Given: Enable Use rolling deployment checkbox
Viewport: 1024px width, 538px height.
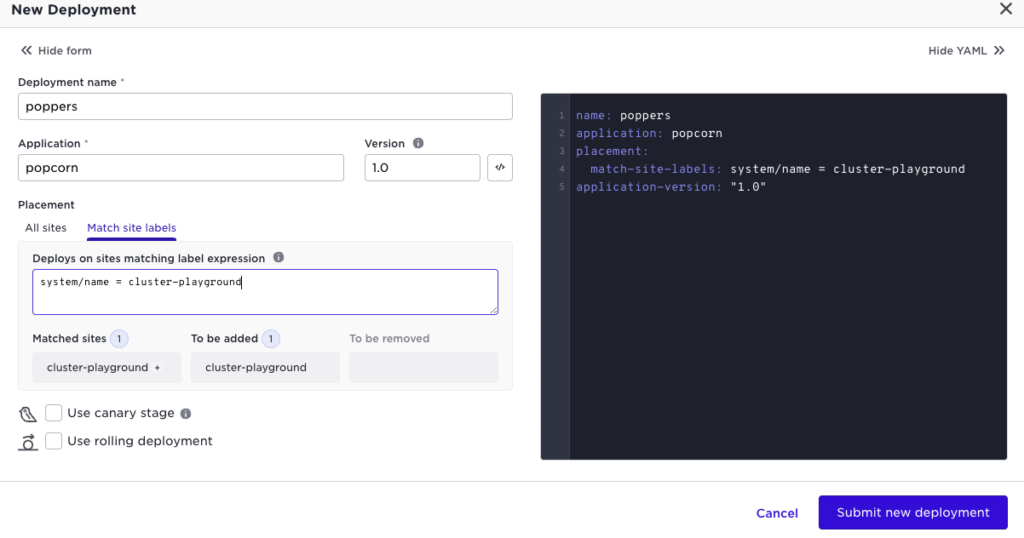Looking at the screenshot, I should pyautogui.click(x=54, y=441).
